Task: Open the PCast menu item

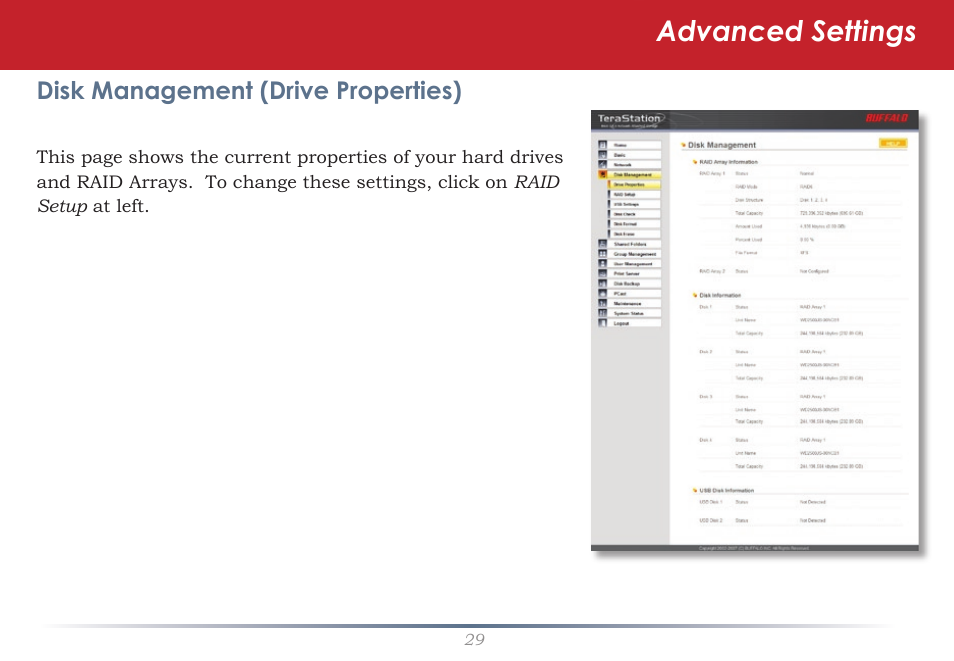Action: click(x=635, y=293)
